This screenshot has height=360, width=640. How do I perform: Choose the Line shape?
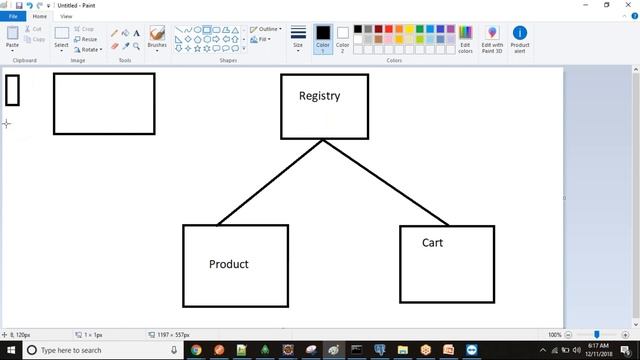(x=179, y=30)
